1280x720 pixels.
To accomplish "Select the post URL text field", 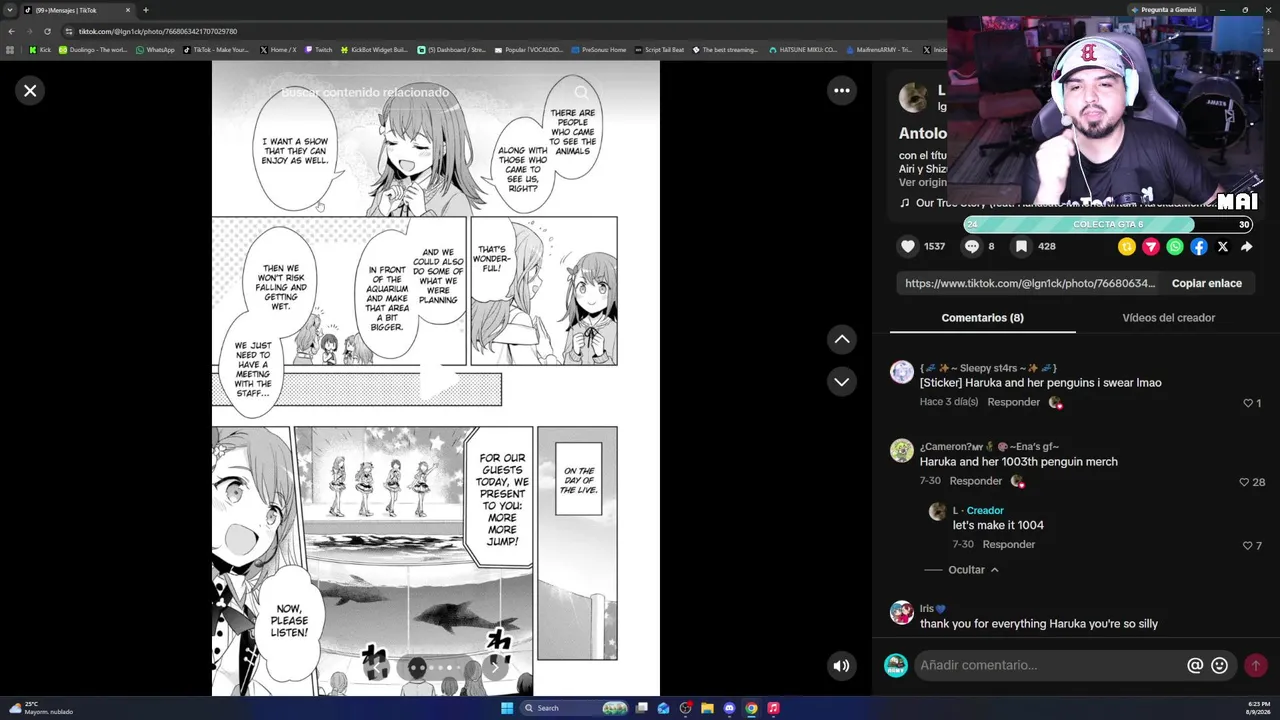I will [x=1030, y=284].
